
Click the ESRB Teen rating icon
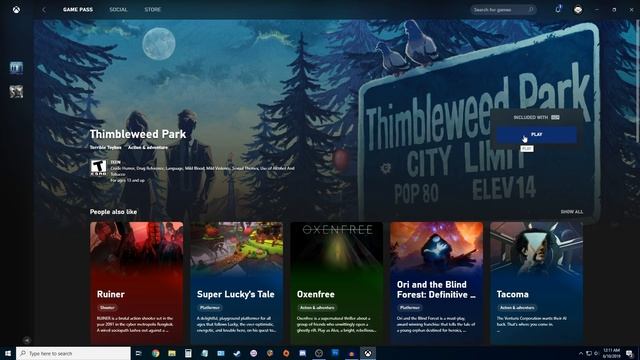point(98,168)
